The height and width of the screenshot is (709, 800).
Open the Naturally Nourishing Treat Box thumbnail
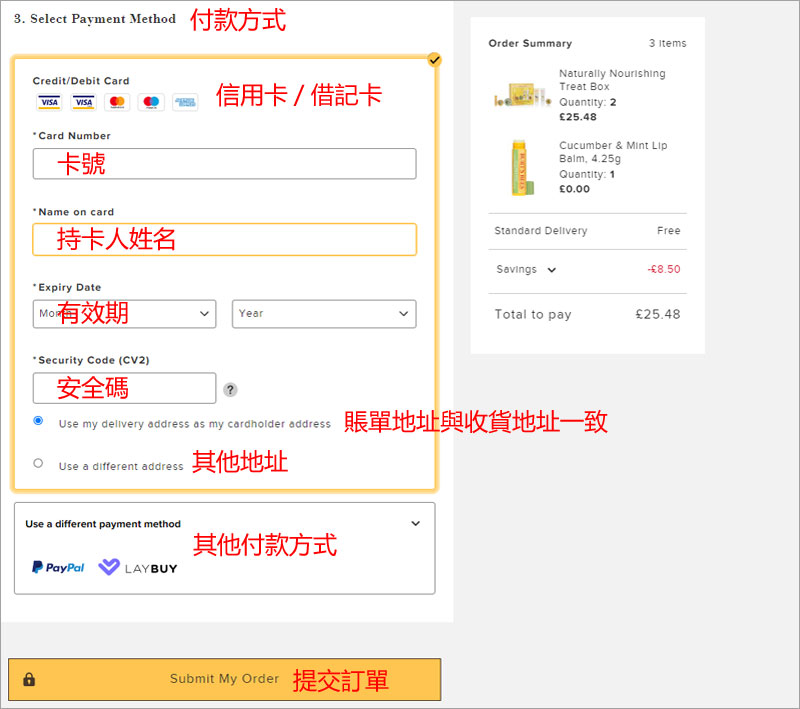(x=521, y=95)
